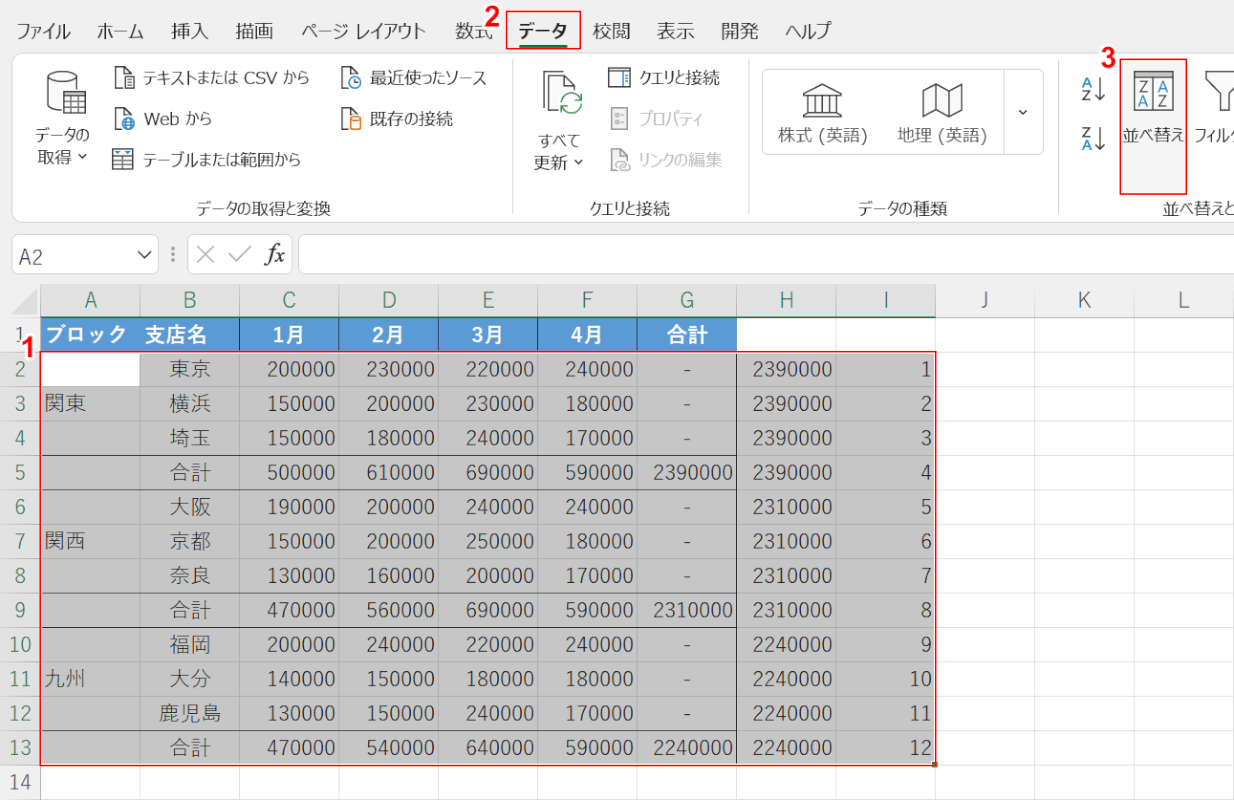This screenshot has width=1234, height=800.
Task: Select the データ tab
Action: (543, 31)
